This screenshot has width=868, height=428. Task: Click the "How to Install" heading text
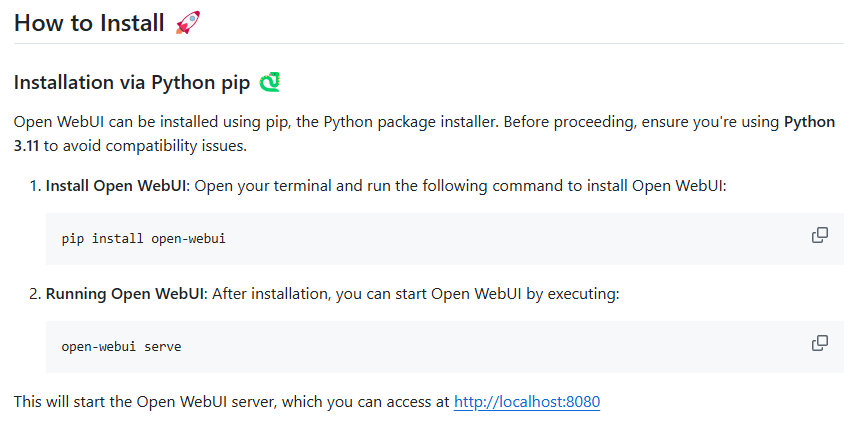coord(89,23)
